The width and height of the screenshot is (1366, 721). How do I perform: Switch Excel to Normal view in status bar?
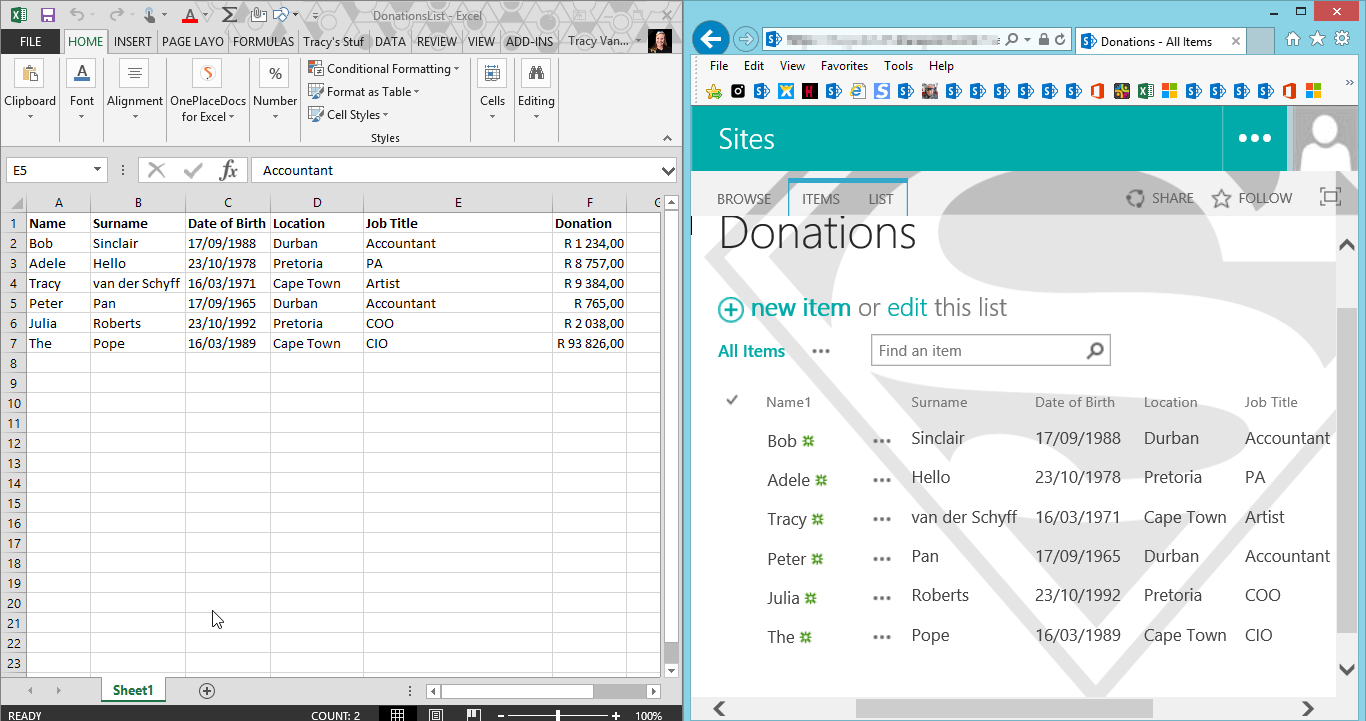coord(397,715)
